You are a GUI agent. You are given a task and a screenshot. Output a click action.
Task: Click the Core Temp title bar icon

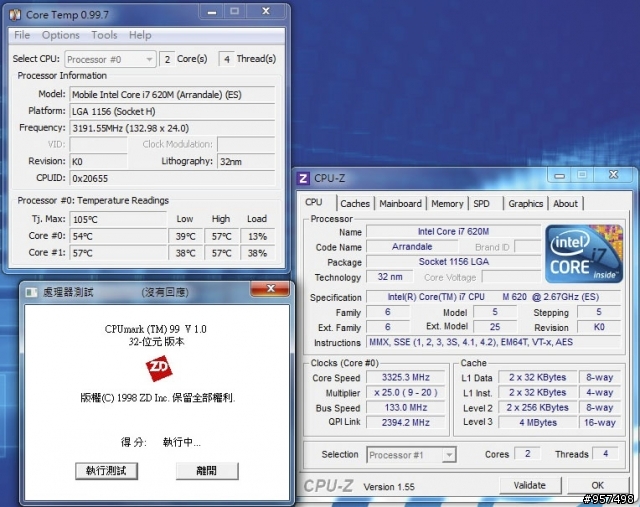pyautogui.click(x=15, y=15)
